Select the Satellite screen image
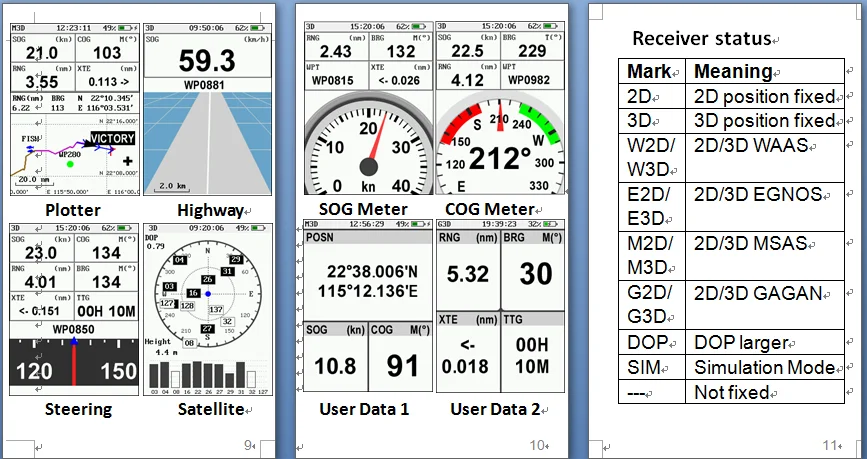The height and width of the screenshot is (459, 867). click(208, 309)
